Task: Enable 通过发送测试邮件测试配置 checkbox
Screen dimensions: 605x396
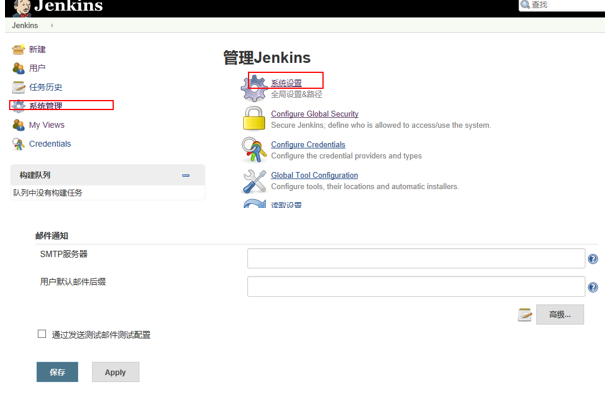Action: click(42, 334)
